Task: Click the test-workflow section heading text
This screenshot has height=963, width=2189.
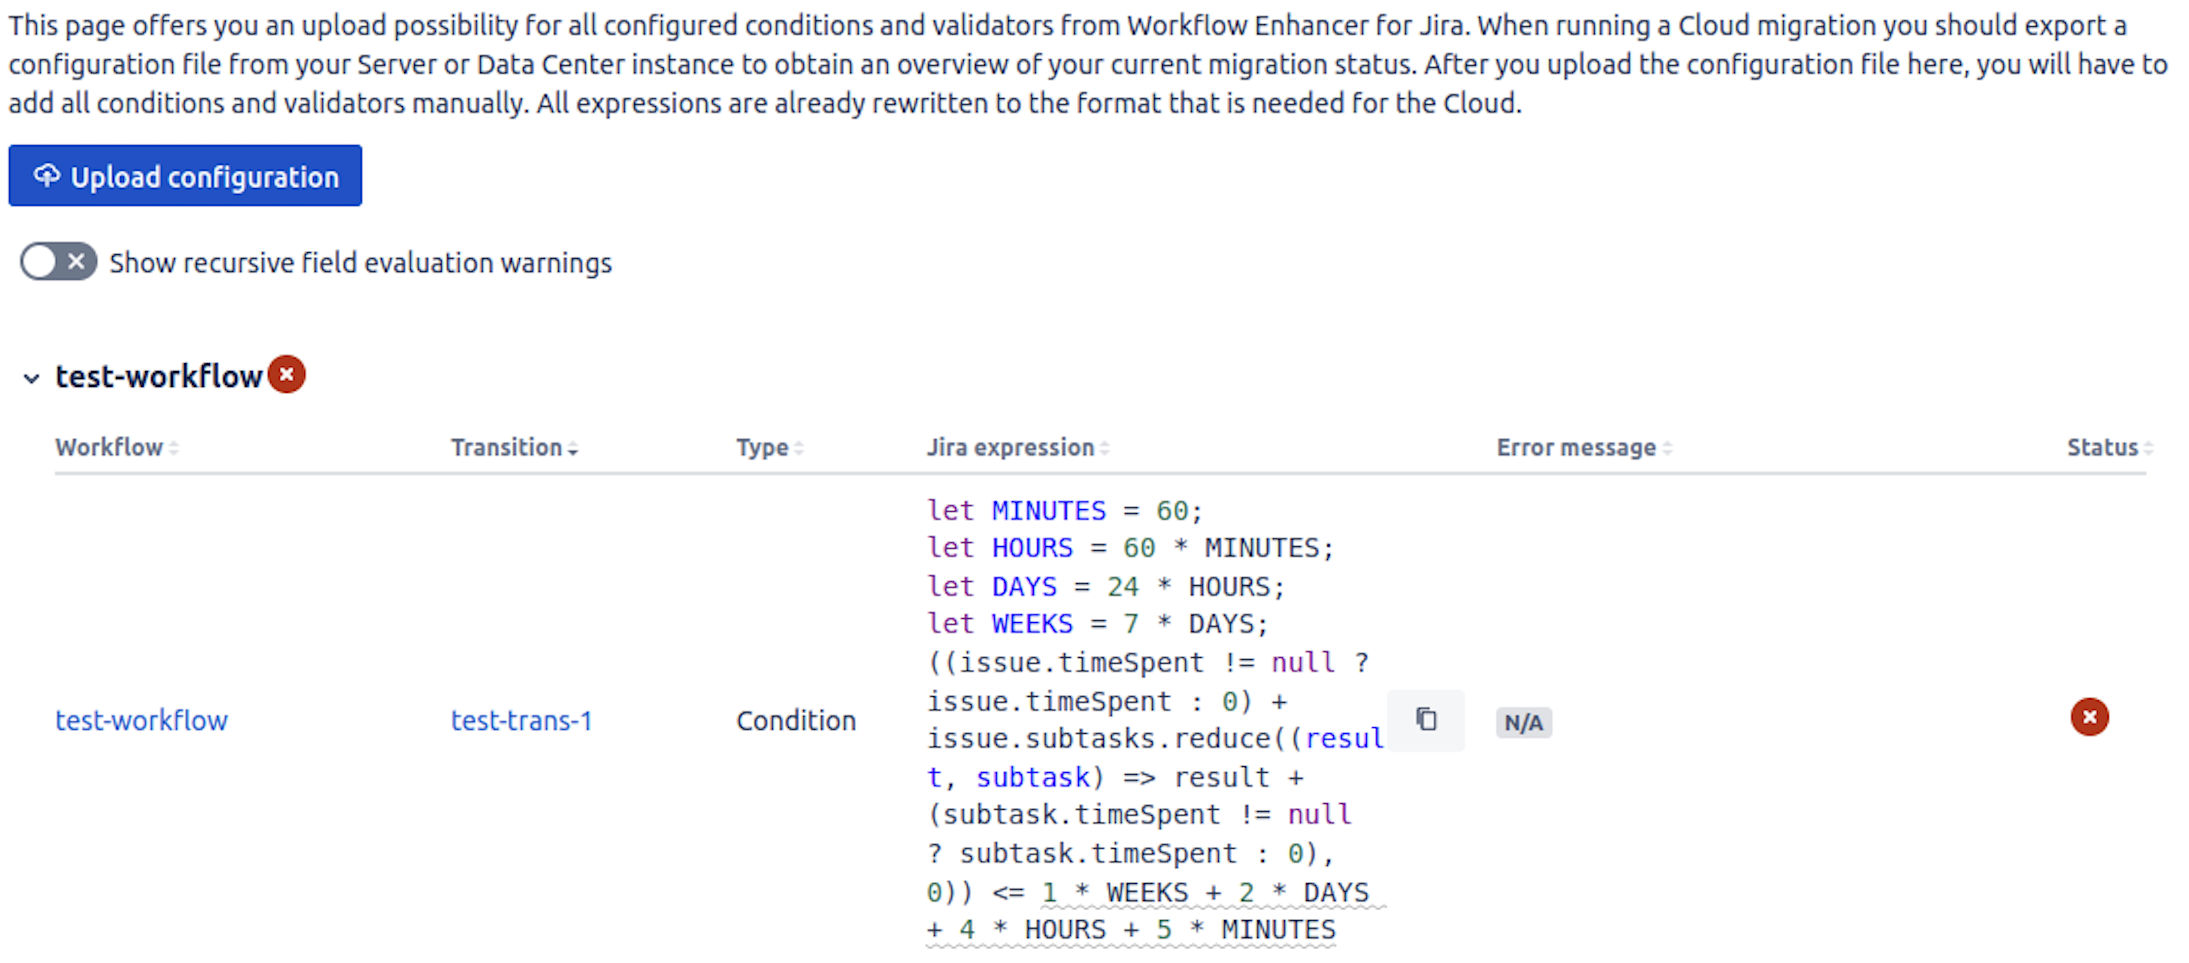Action: 159,376
